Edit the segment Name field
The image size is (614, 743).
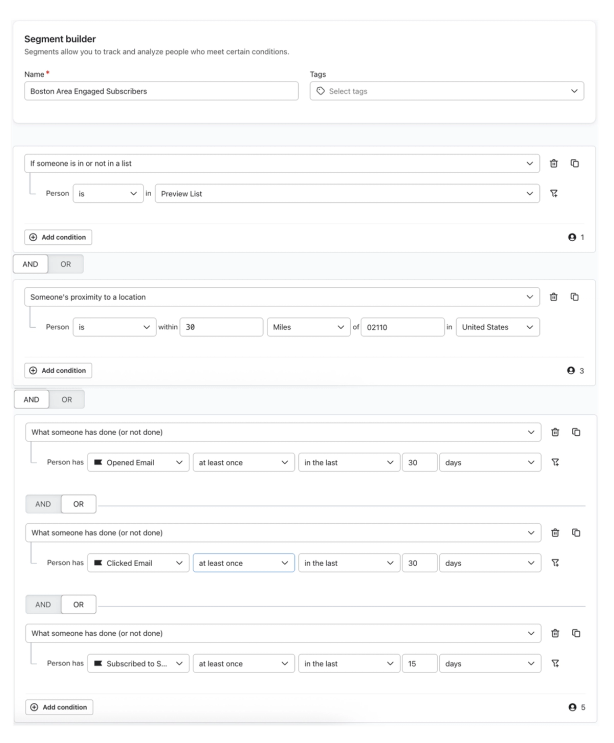pyautogui.click(x=162, y=91)
